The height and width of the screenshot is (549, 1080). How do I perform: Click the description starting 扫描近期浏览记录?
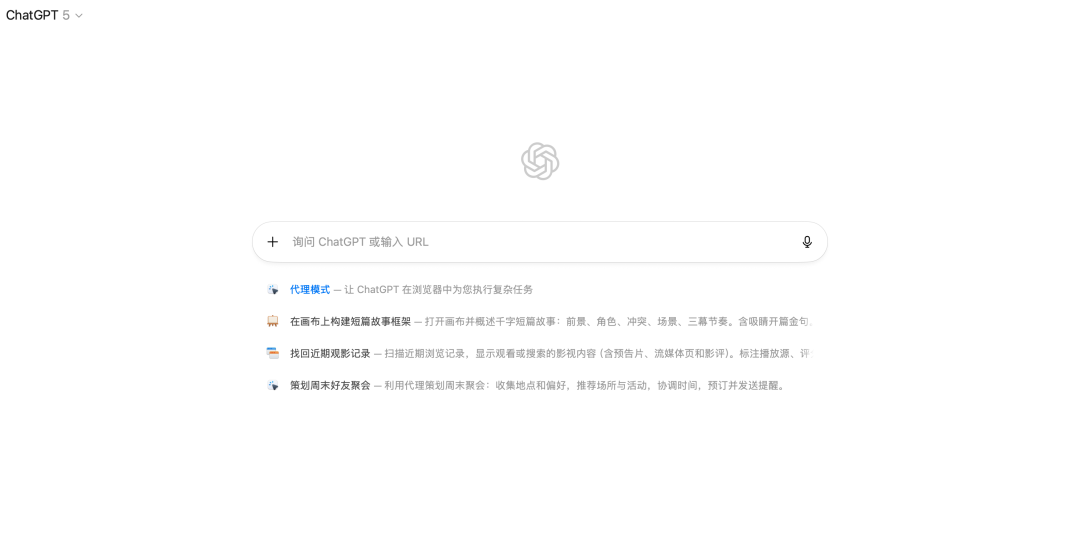pyautogui.click(x=599, y=353)
